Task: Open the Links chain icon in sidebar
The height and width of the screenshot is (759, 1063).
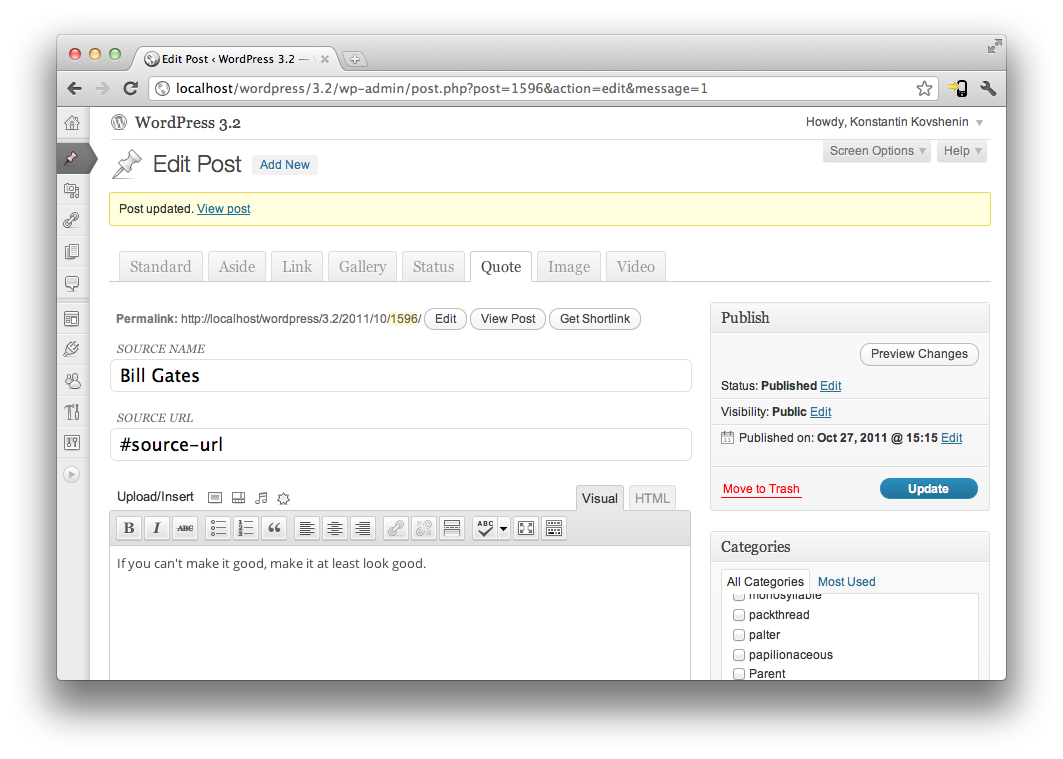Action: click(72, 220)
